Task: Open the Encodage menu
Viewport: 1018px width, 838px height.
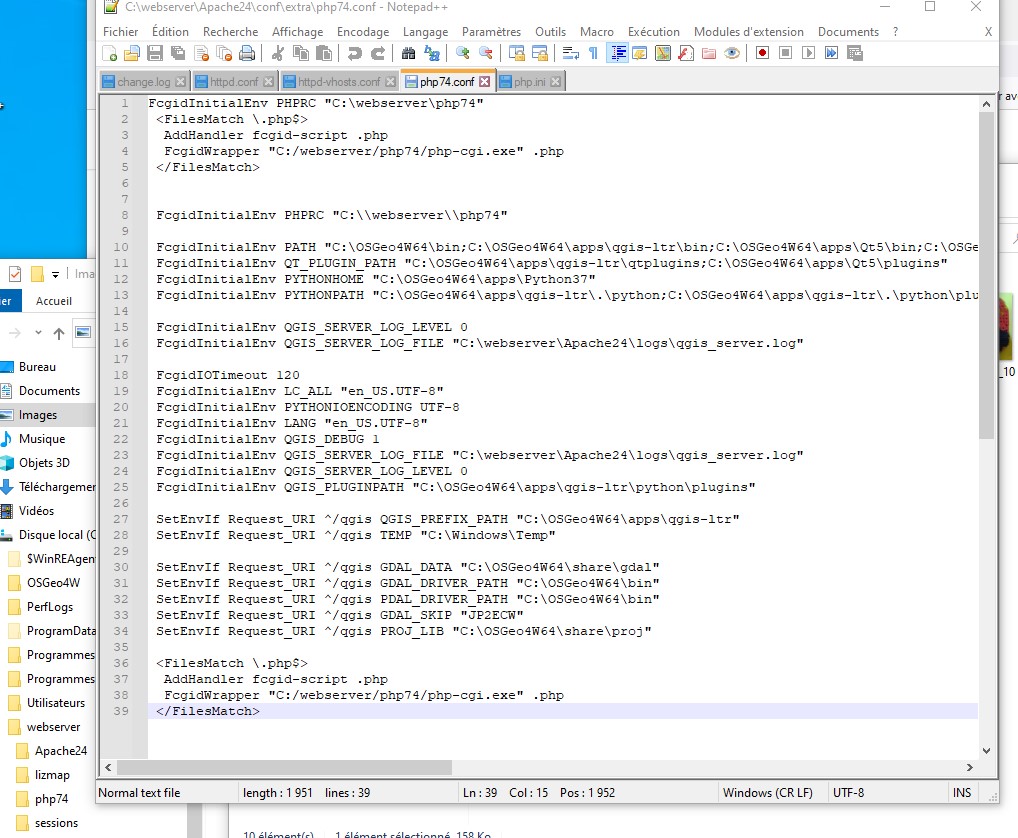Action: pos(362,31)
